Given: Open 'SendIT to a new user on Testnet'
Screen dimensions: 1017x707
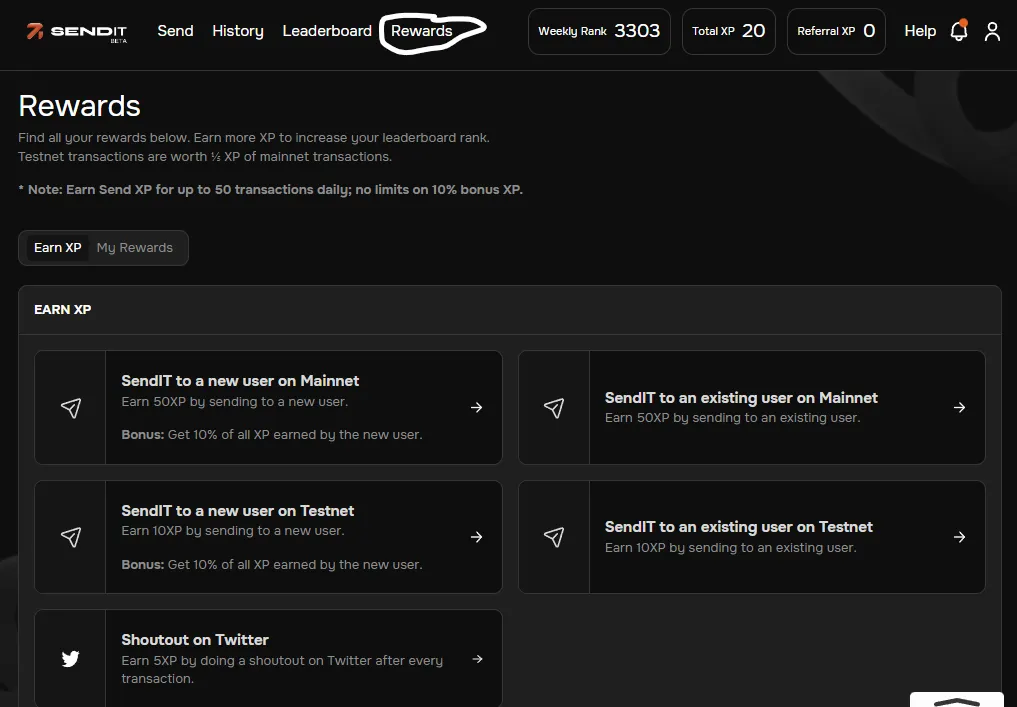Looking at the screenshot, I should (x=237, y=510).
